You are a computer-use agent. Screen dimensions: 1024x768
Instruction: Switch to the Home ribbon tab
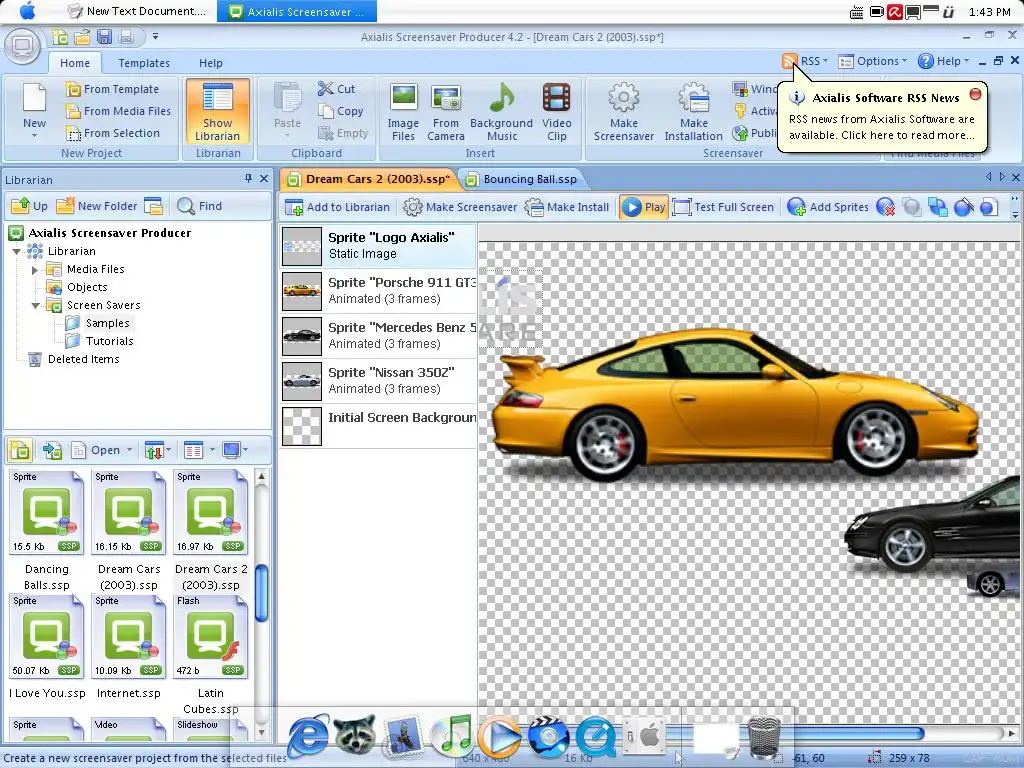pyautogui.click(x=75, y=63)
